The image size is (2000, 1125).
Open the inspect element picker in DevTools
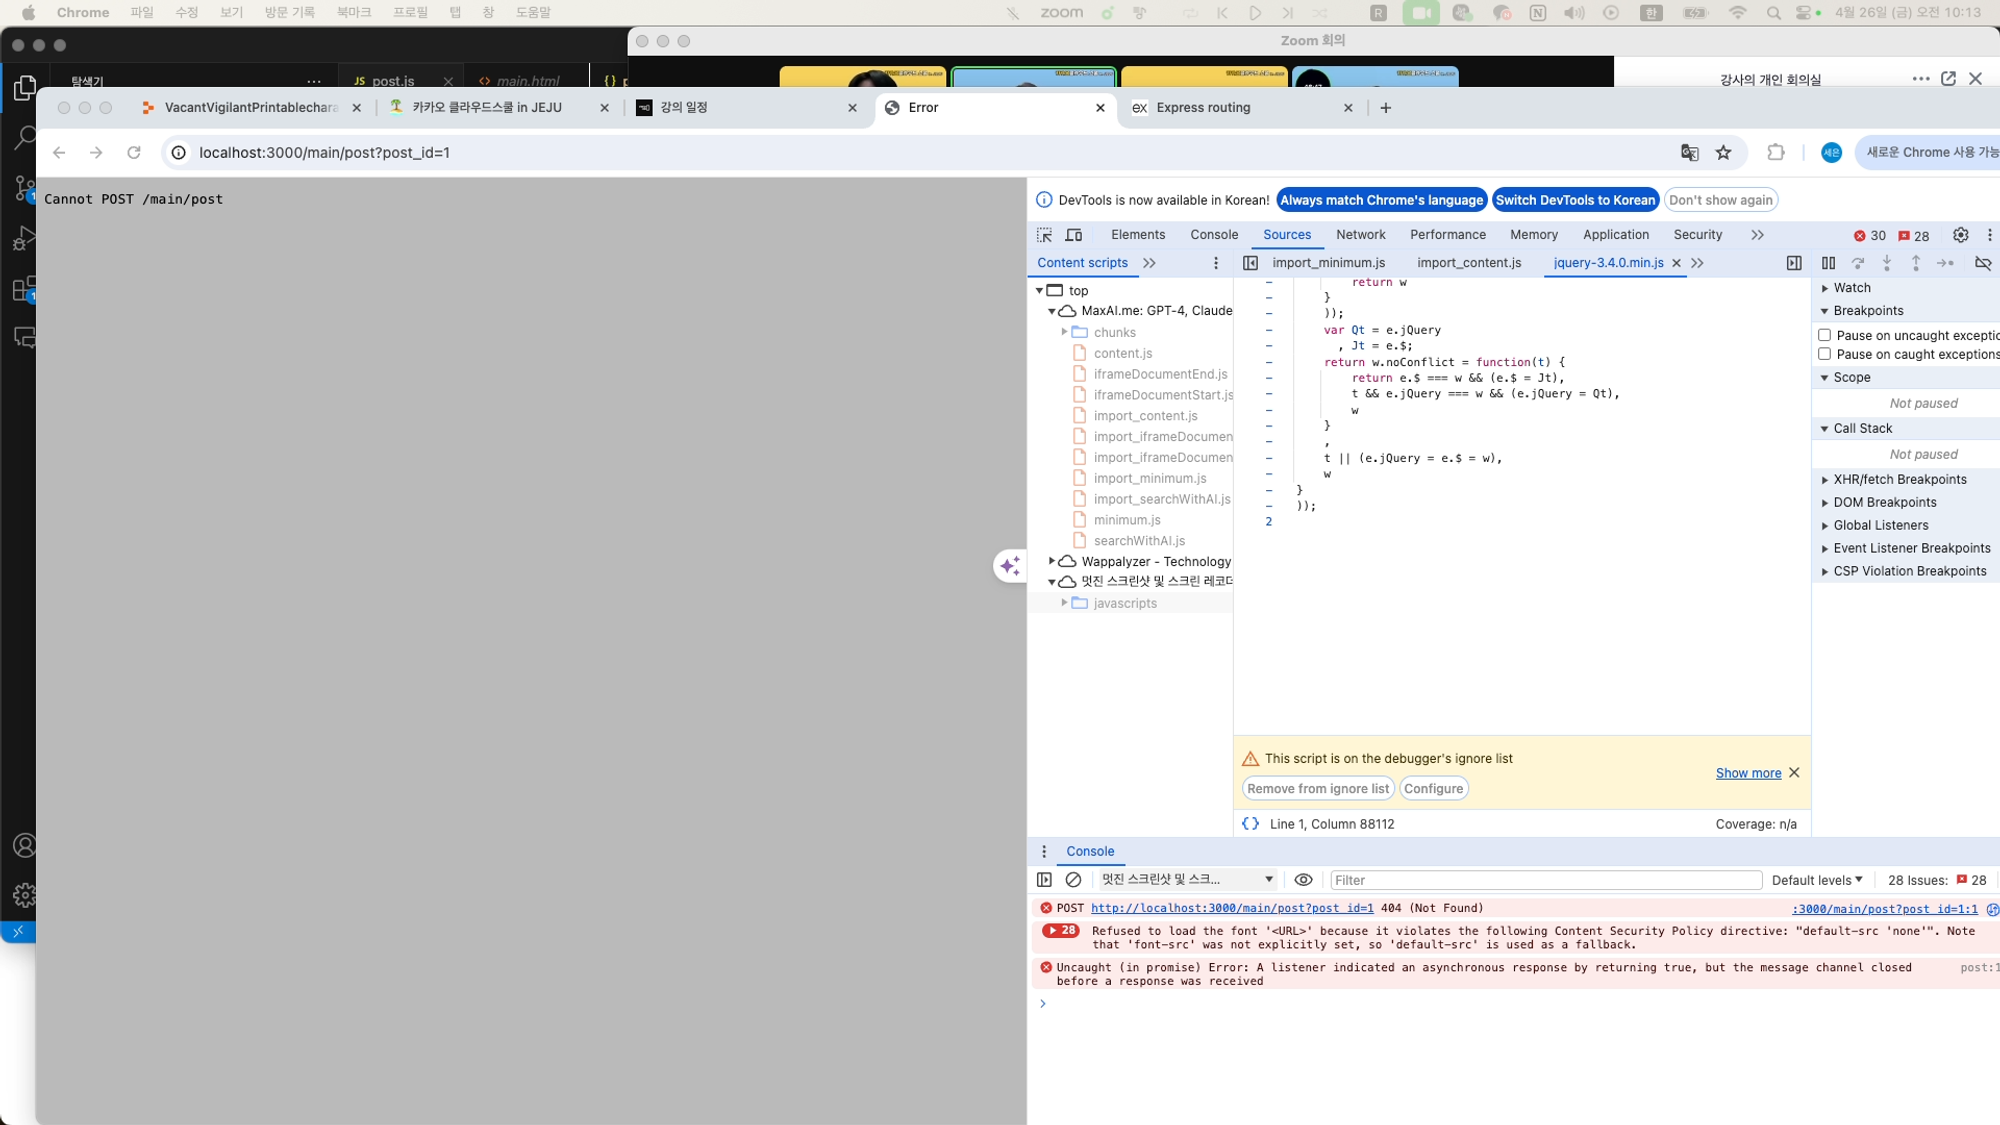(x=1044, y=235)
